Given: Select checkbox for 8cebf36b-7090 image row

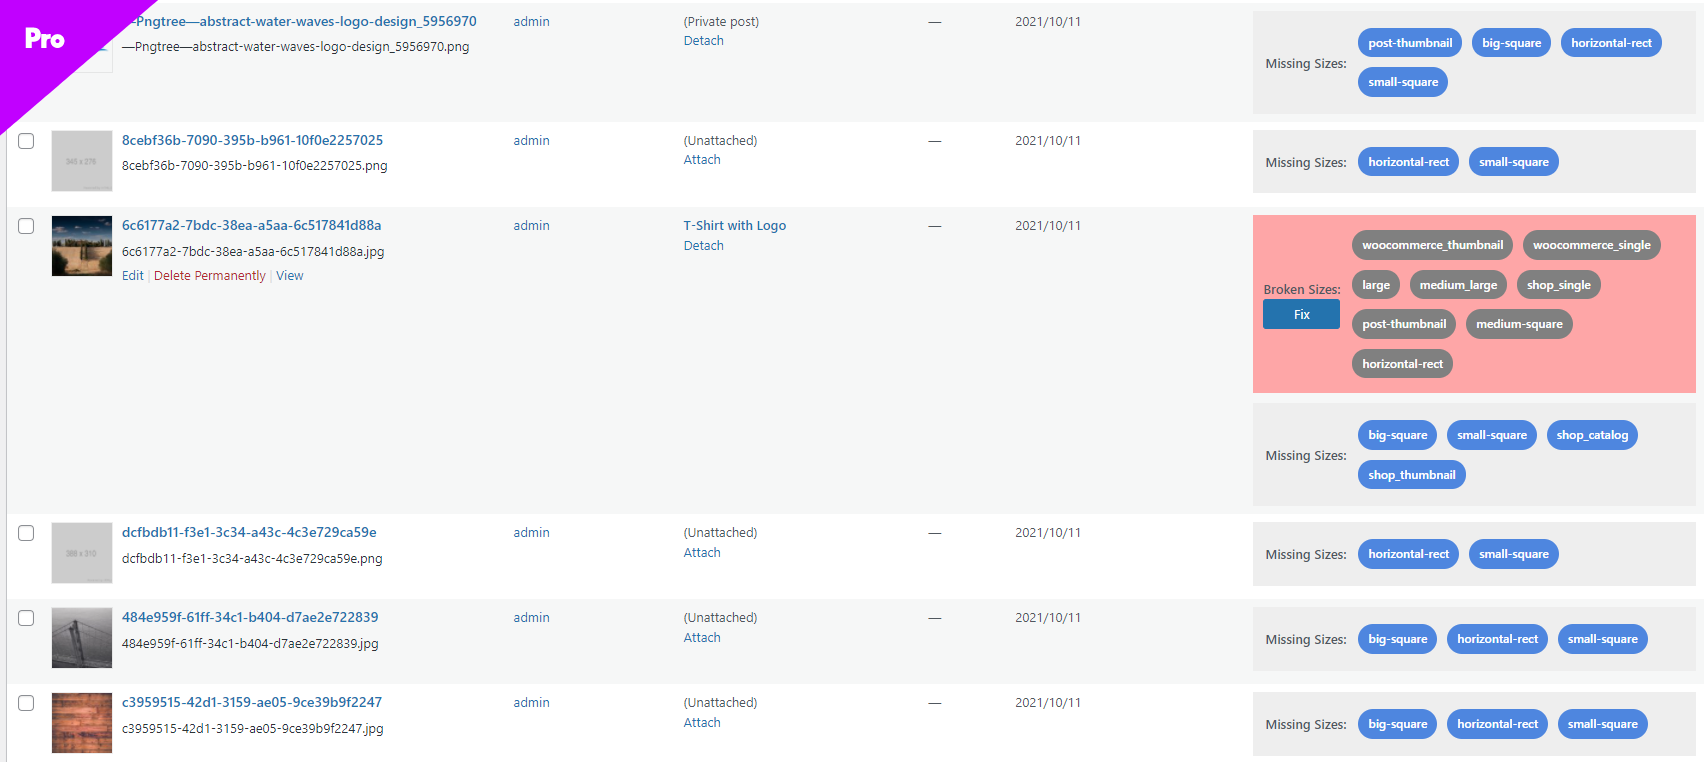Looking at the screenshot, I should (x=26, y=141).
